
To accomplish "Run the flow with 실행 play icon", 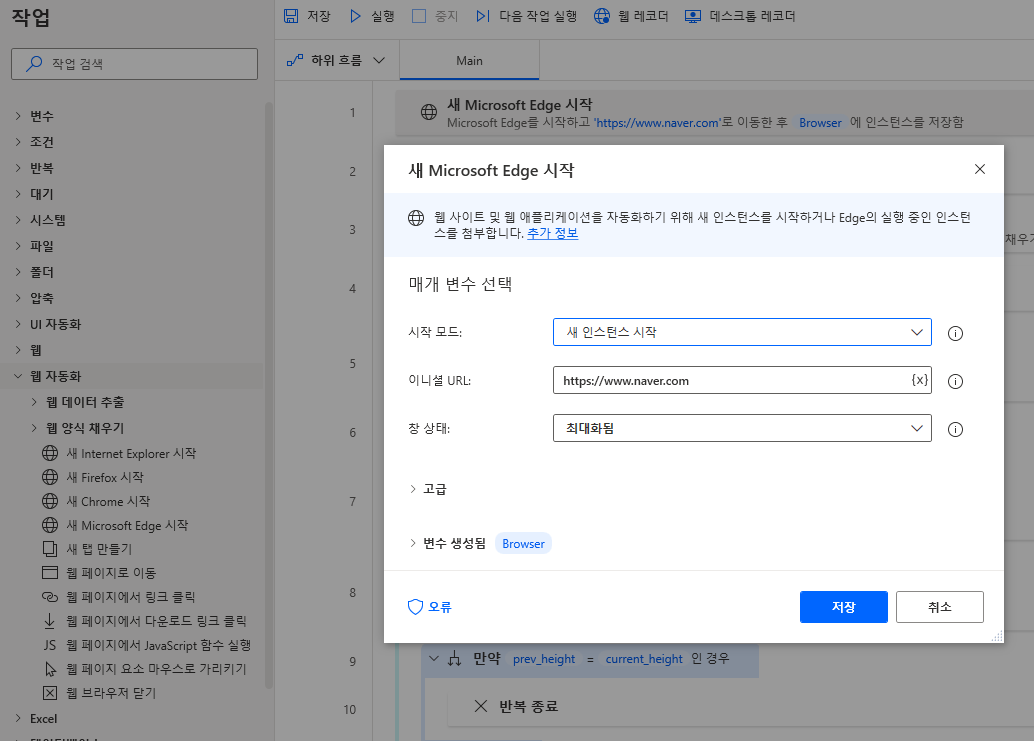I will 355,16.
